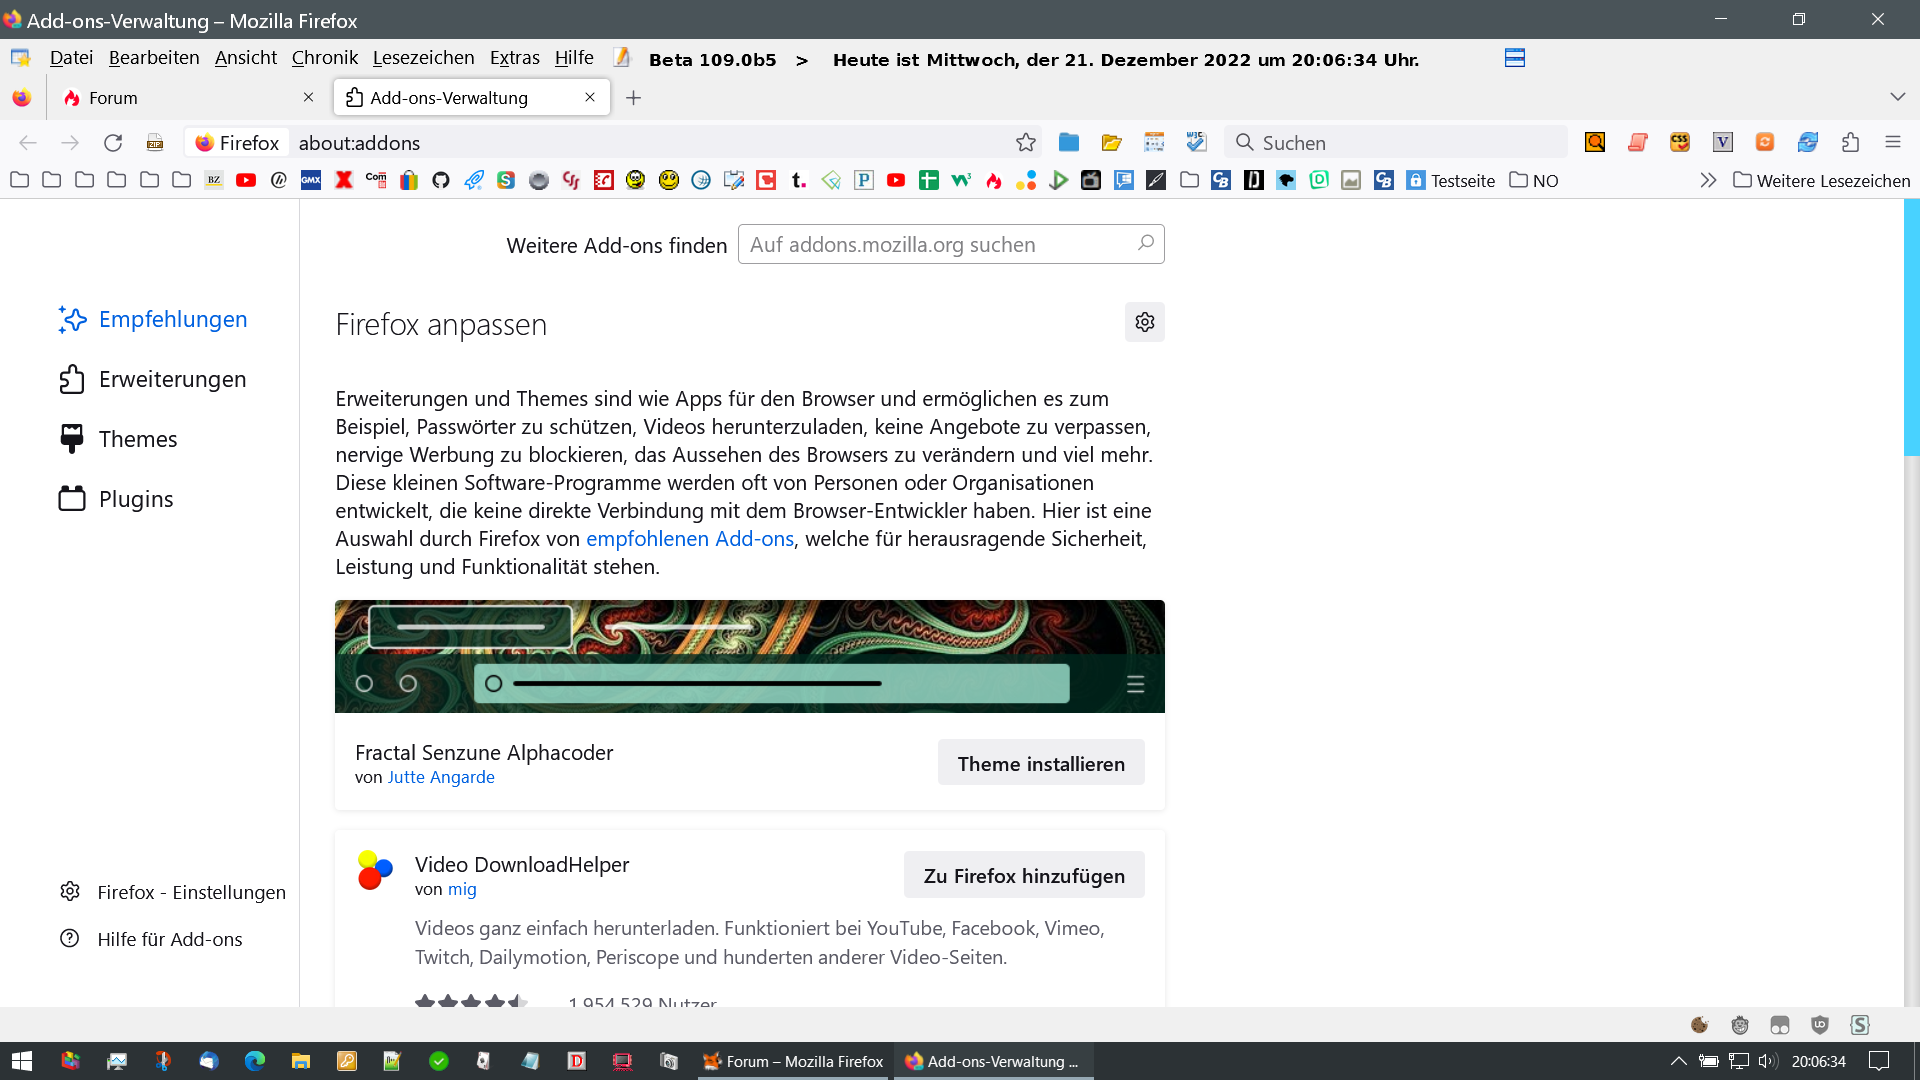Expand the hidden bookmarks chevron
1920x1080 pixels.
(1707, 181)
